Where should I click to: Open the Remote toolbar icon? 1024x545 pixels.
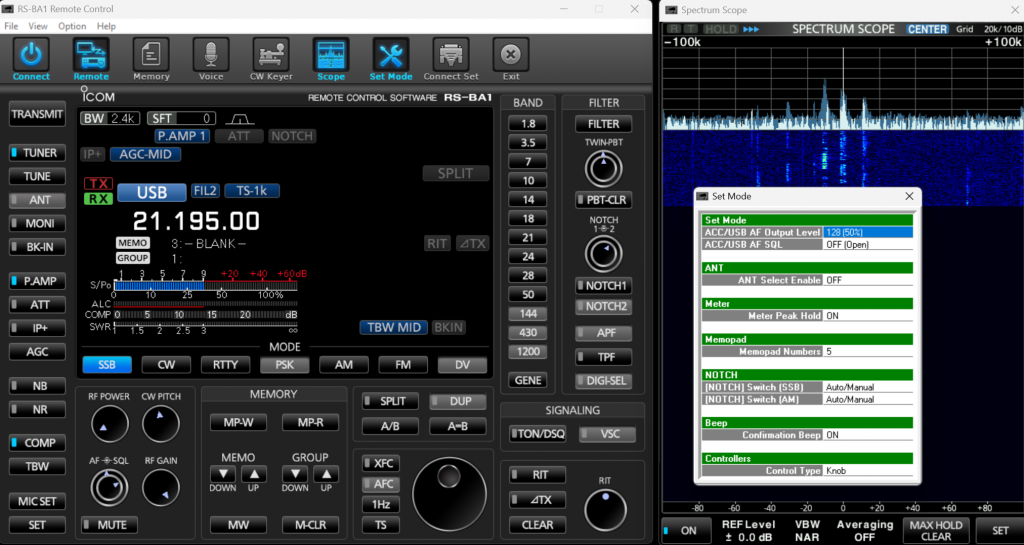(x=91, y=56)
